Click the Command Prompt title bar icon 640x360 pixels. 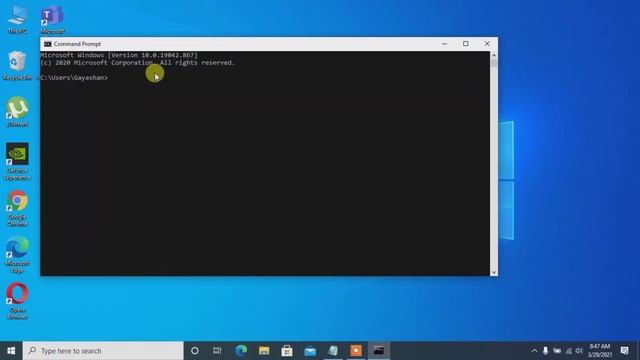48,44
